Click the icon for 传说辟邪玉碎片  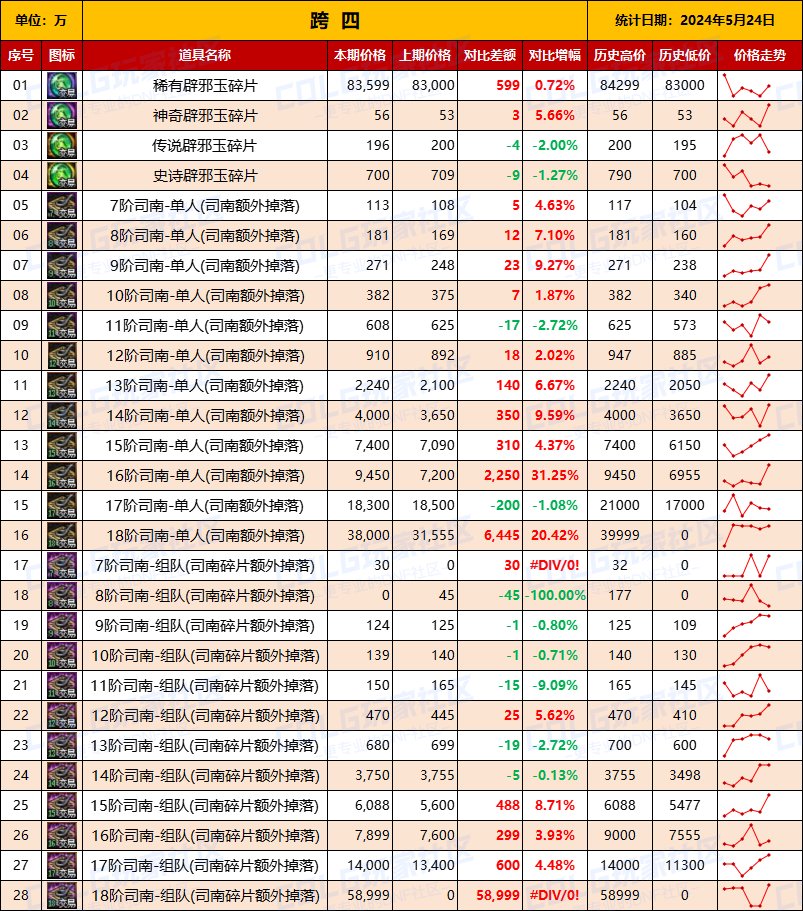(62, 145)
